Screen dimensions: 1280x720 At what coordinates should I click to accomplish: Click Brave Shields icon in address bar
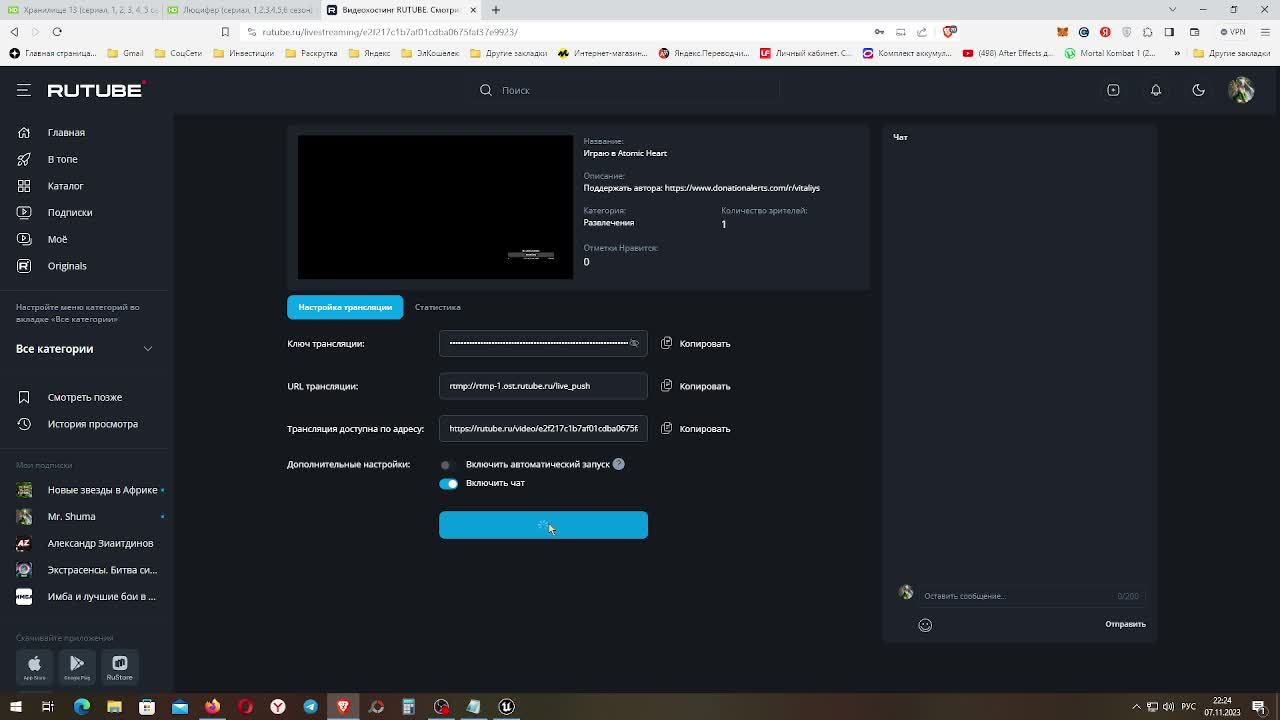coord(950,32)
